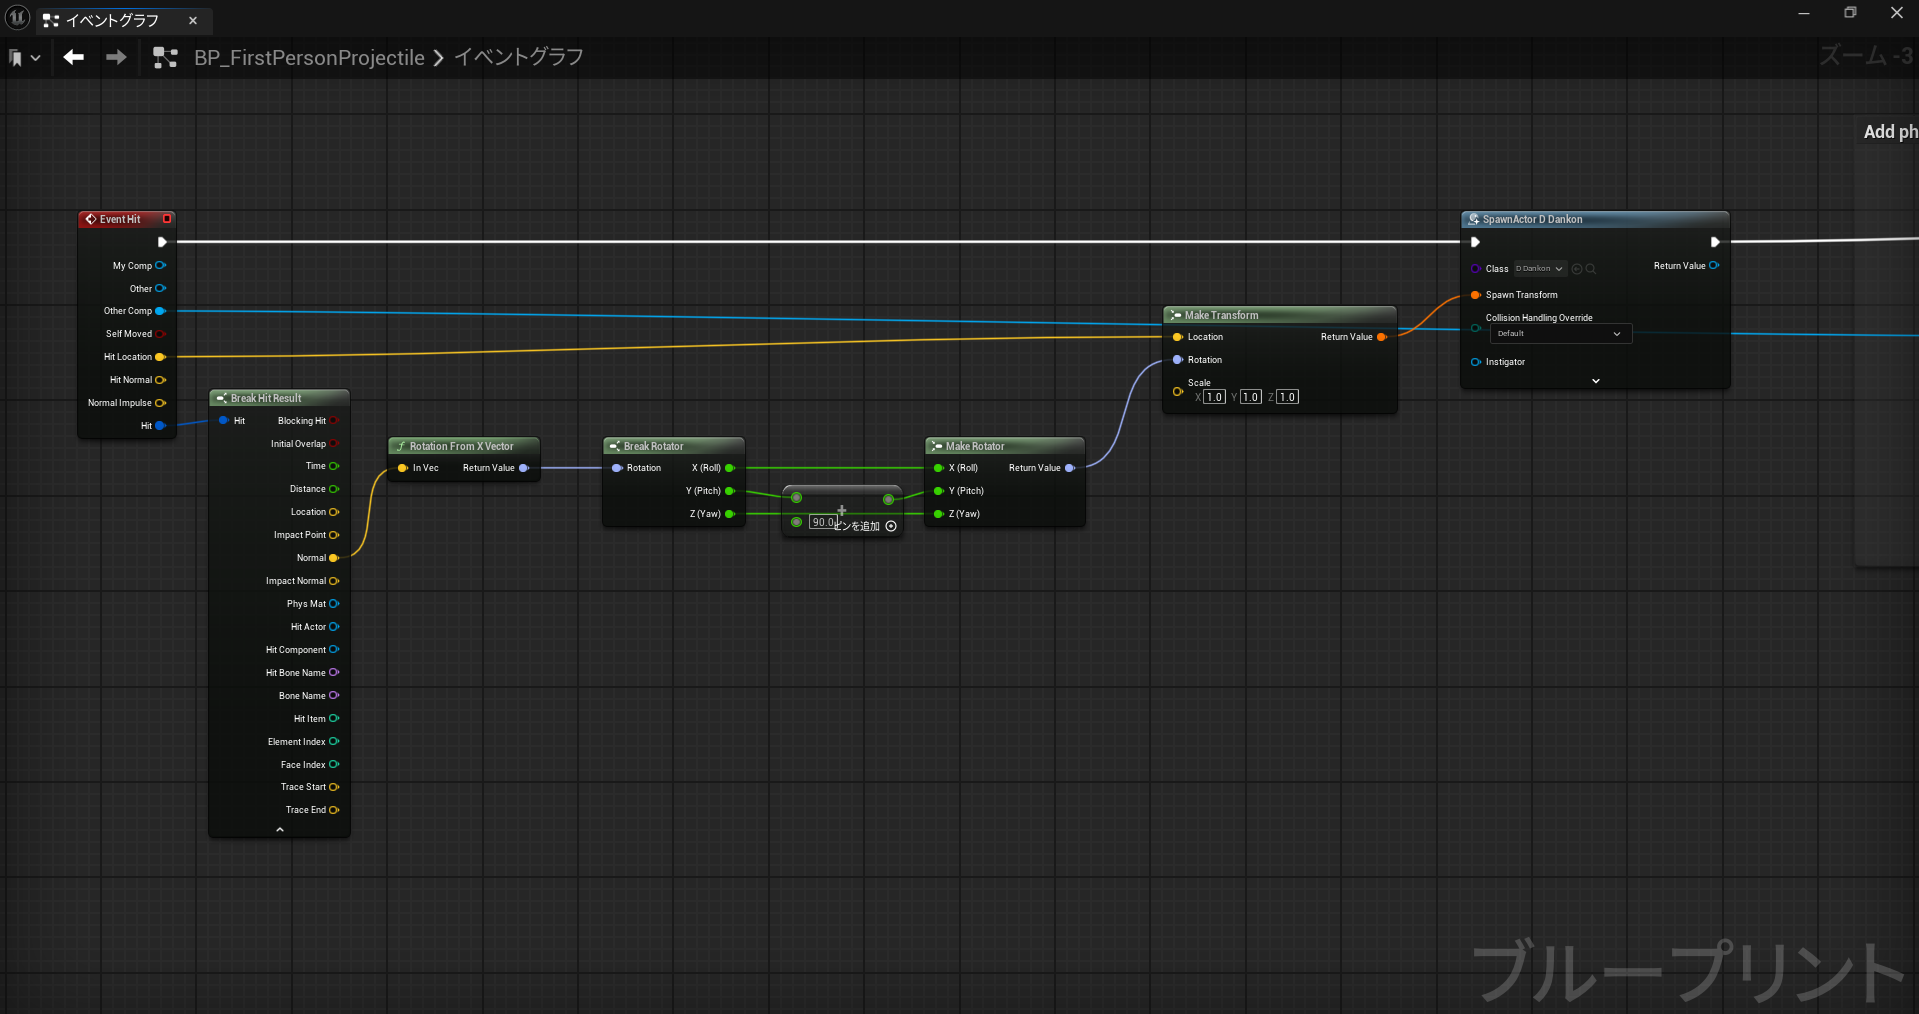Click the Trace Start output pin
This screenshot has width=1919, height=1014.
click(334, 787)
